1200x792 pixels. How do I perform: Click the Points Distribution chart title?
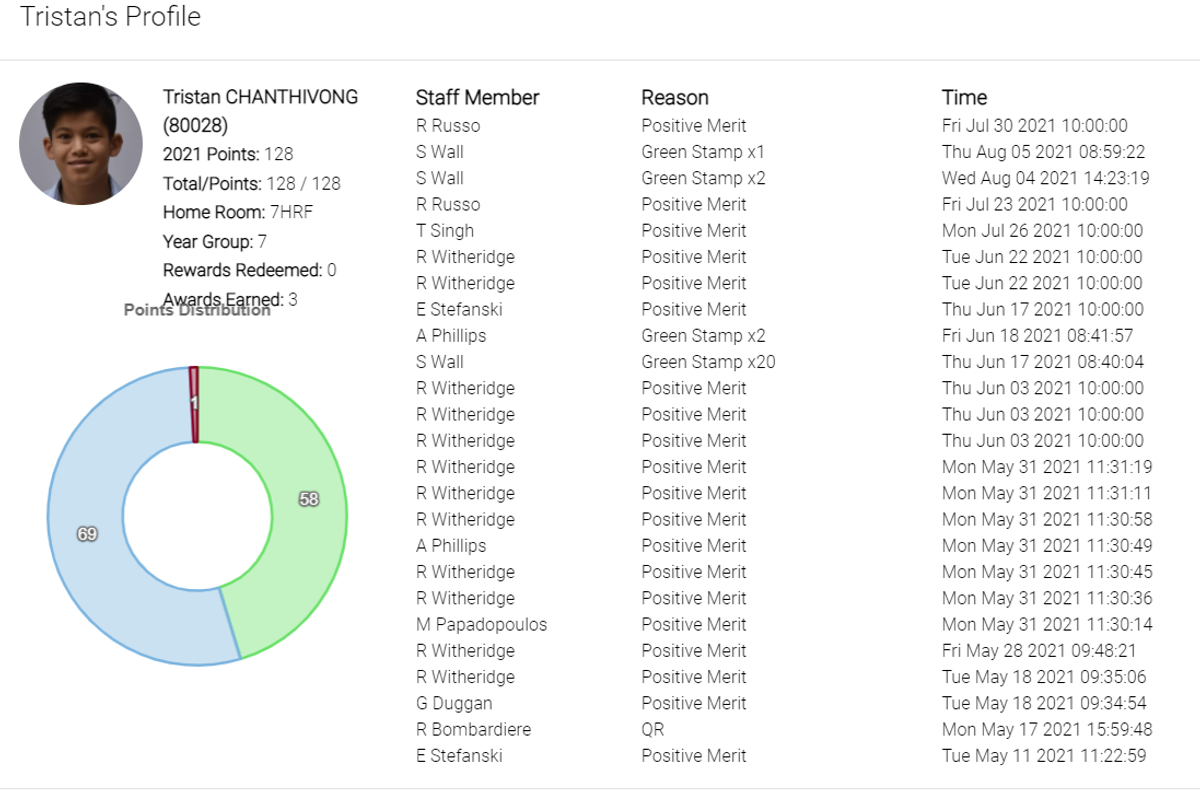tap(197, 310)
